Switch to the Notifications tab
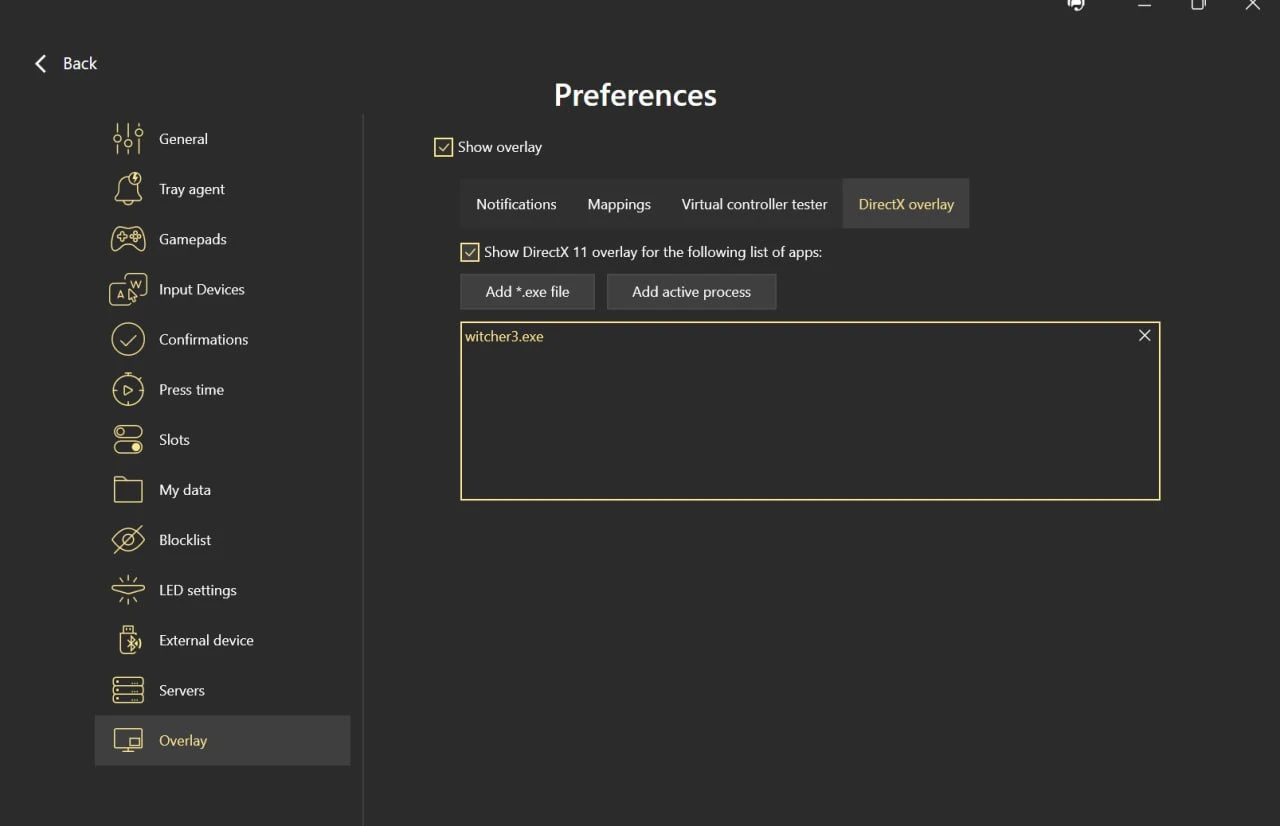Screen dimensions: 1280x826 tap(516, 204)
